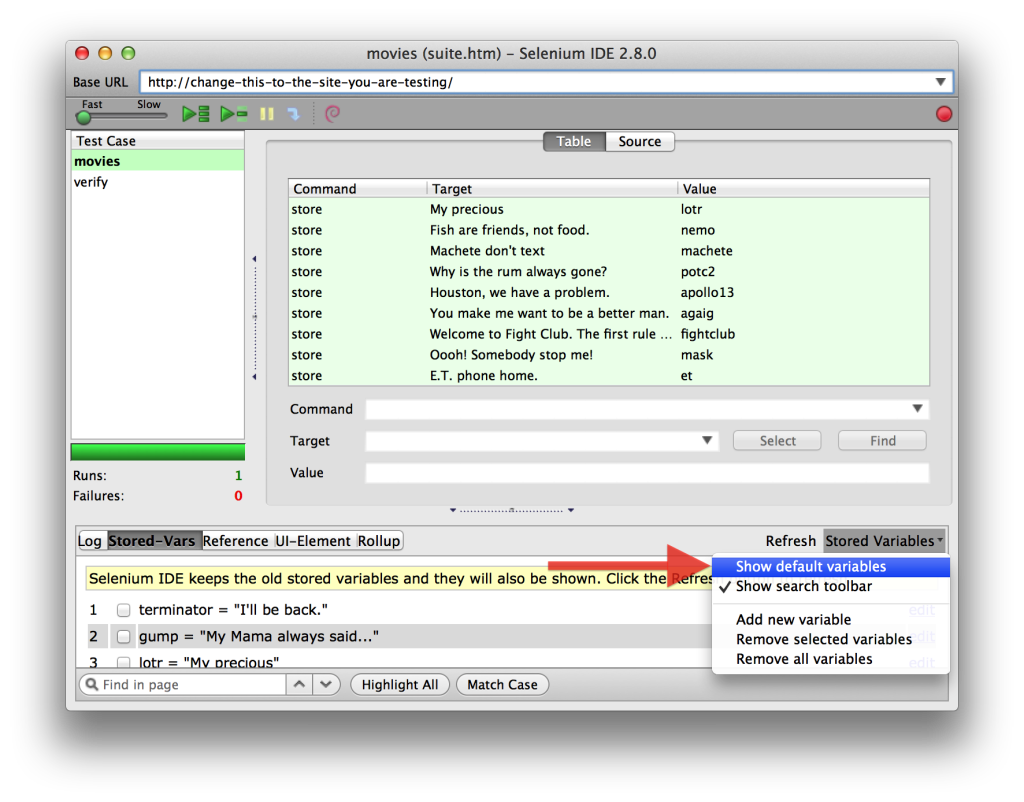The image size is (1024, 802).
Task: Click magnifier icon in find bar
Action: click(x=92, y=684)
